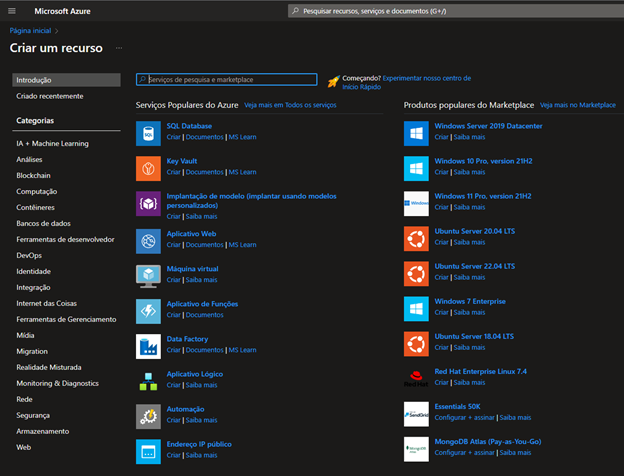Open the Web category
This screenshot has width=624, height=476.
tap(23, 447)
